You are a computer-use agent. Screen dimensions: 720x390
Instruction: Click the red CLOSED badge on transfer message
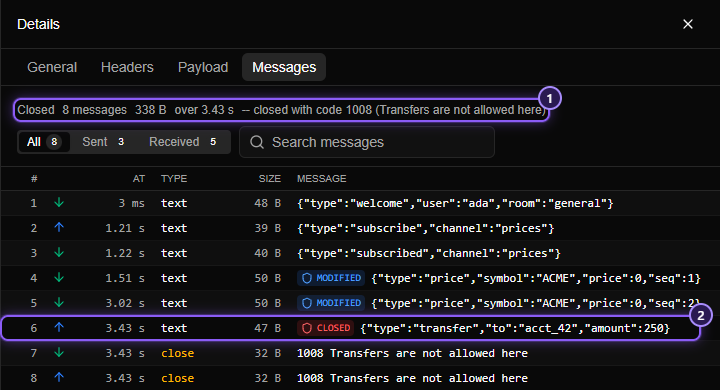pos(326,328)
